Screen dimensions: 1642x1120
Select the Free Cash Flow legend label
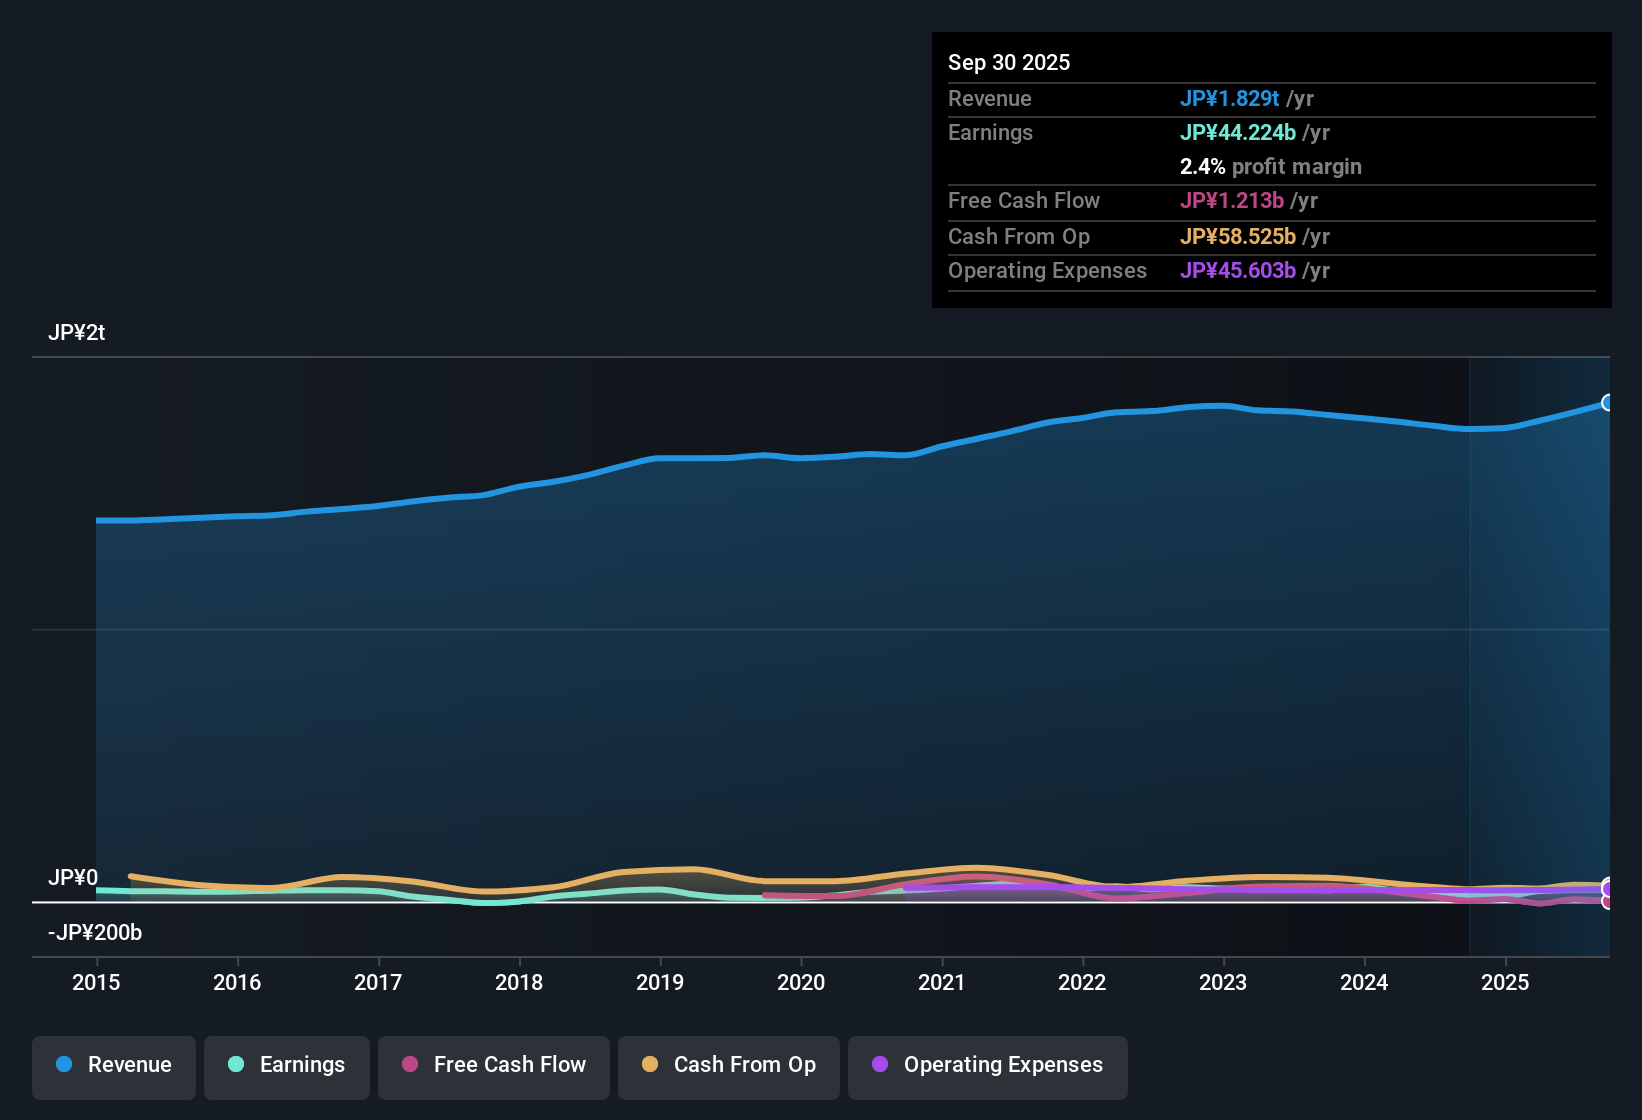pos(510,1065)
